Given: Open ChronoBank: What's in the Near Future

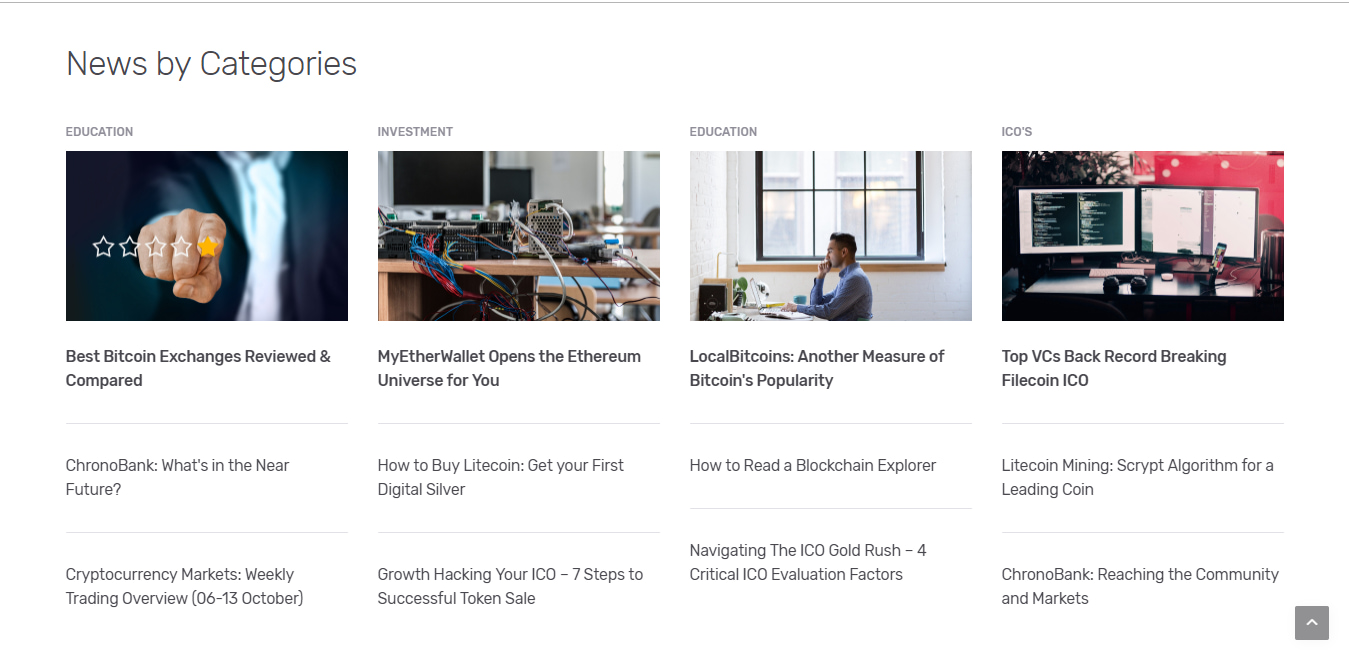Looking at the screenshot, I should (x=177, y=477).
